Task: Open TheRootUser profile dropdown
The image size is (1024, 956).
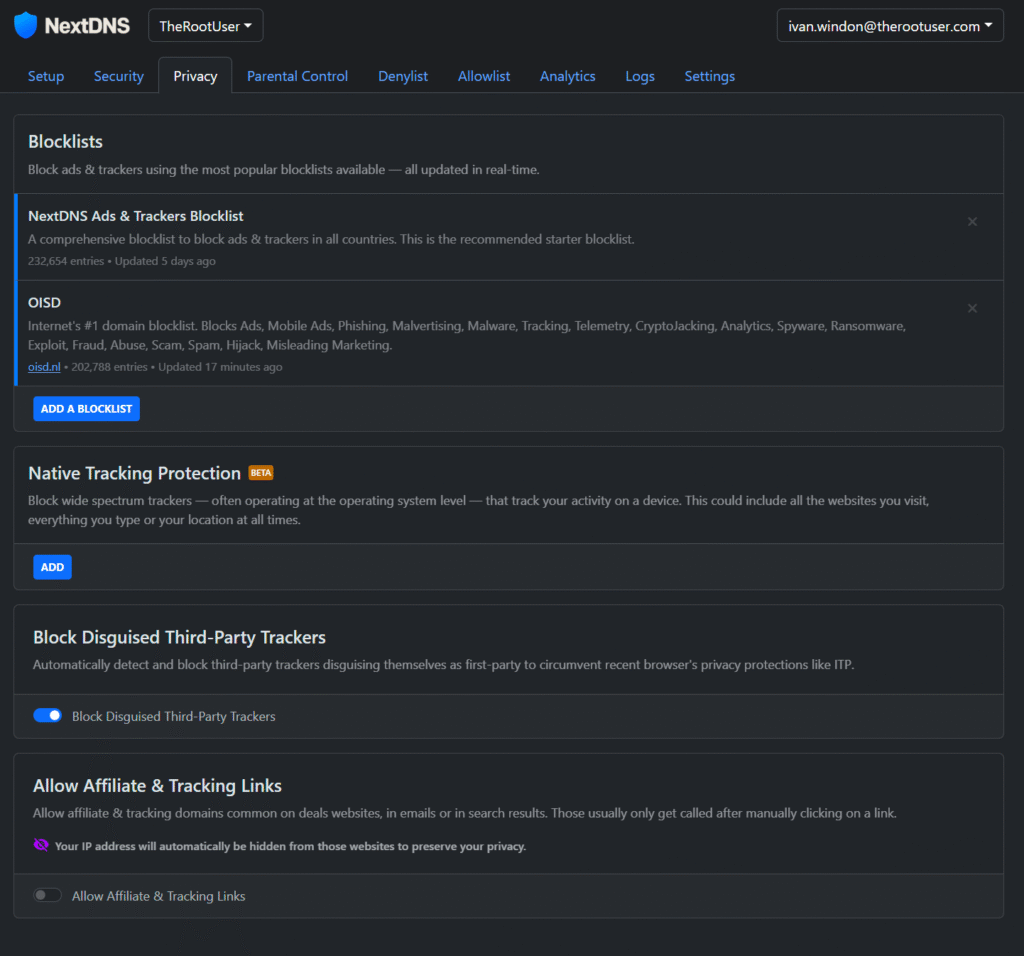Action: [x=206, y=26]
